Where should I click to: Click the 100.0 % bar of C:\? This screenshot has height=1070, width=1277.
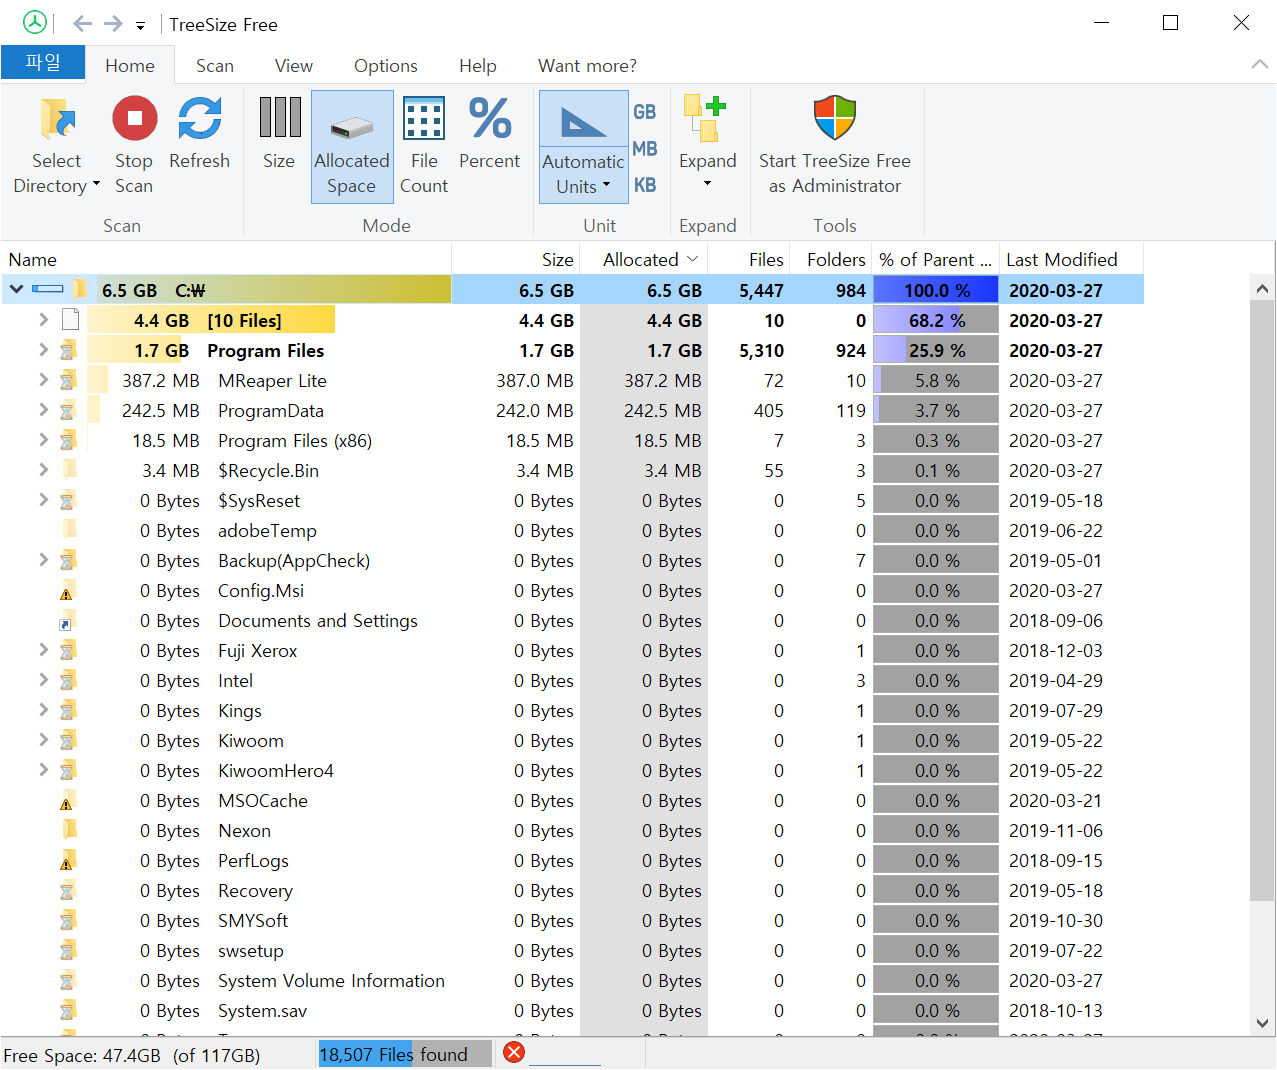(x=936, y=290)
